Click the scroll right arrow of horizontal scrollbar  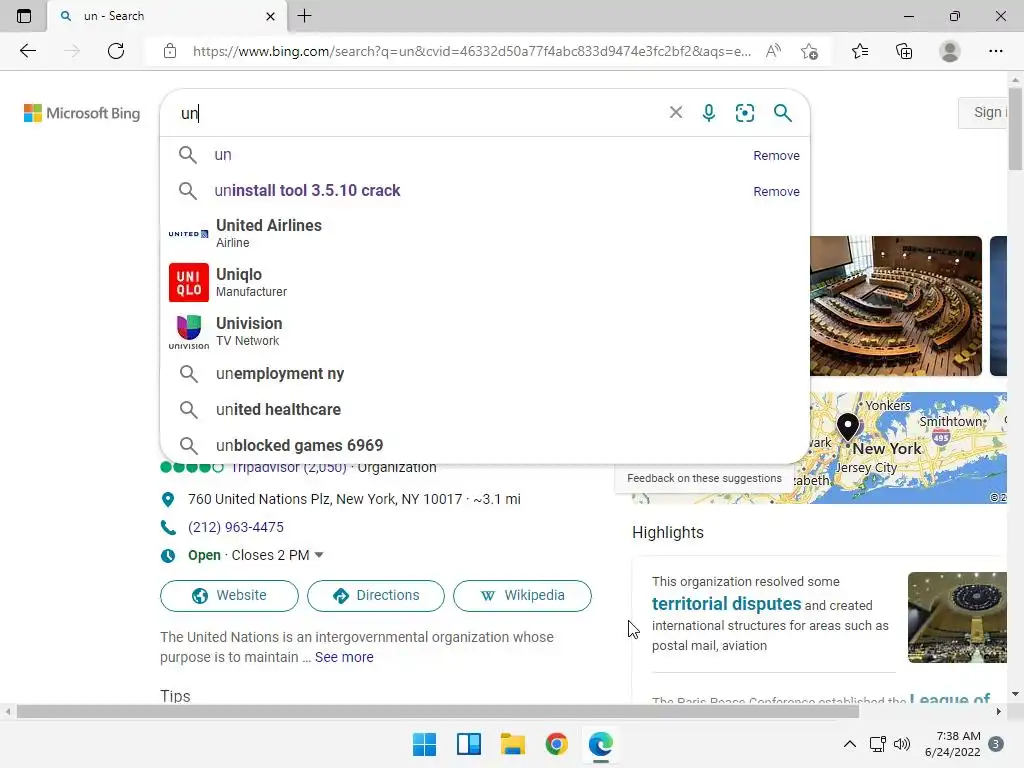999,712
